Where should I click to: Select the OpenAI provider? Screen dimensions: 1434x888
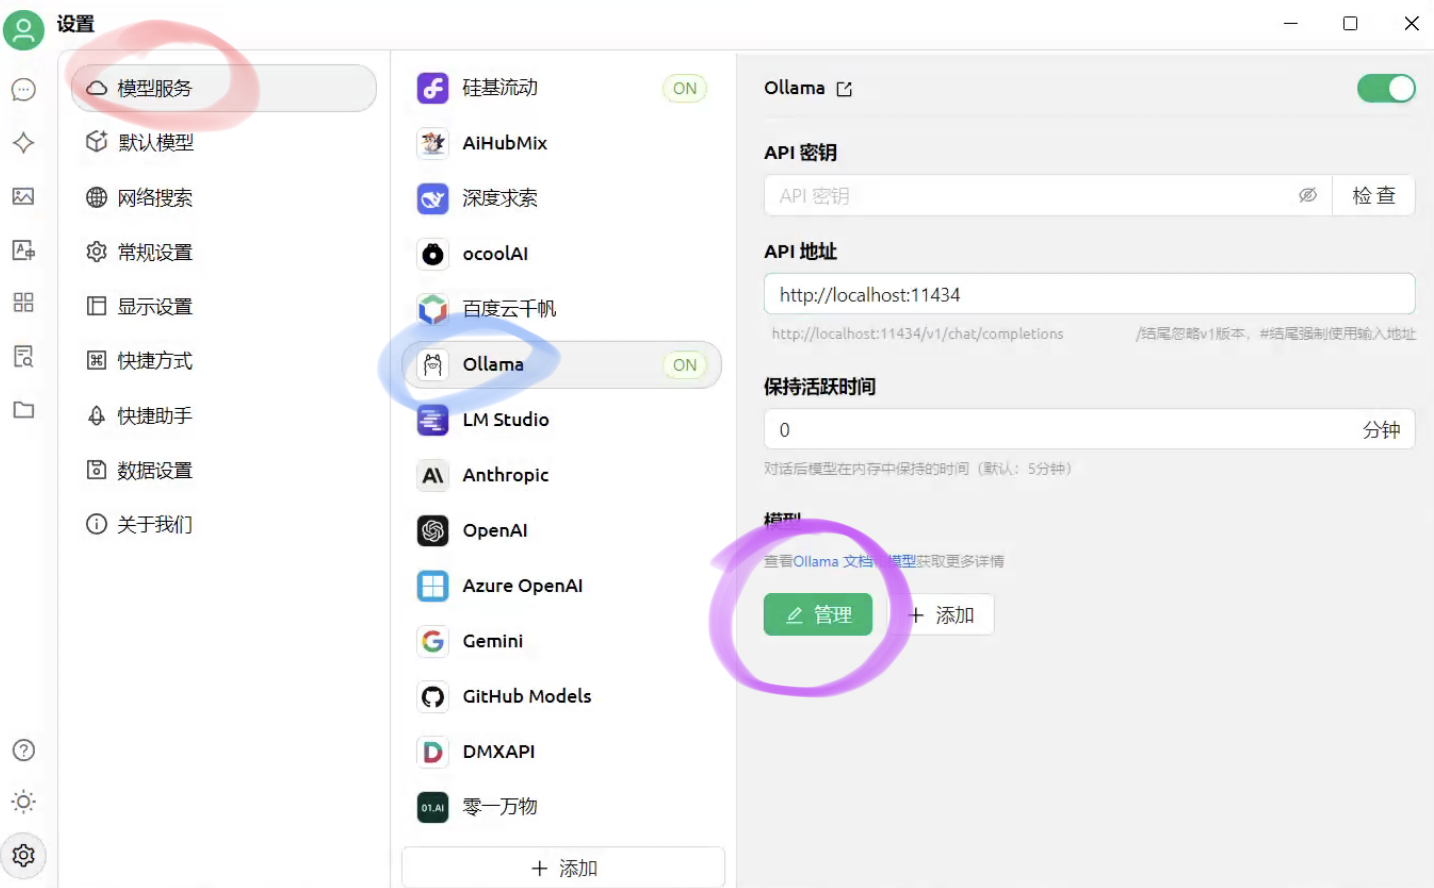coord(562,530)
